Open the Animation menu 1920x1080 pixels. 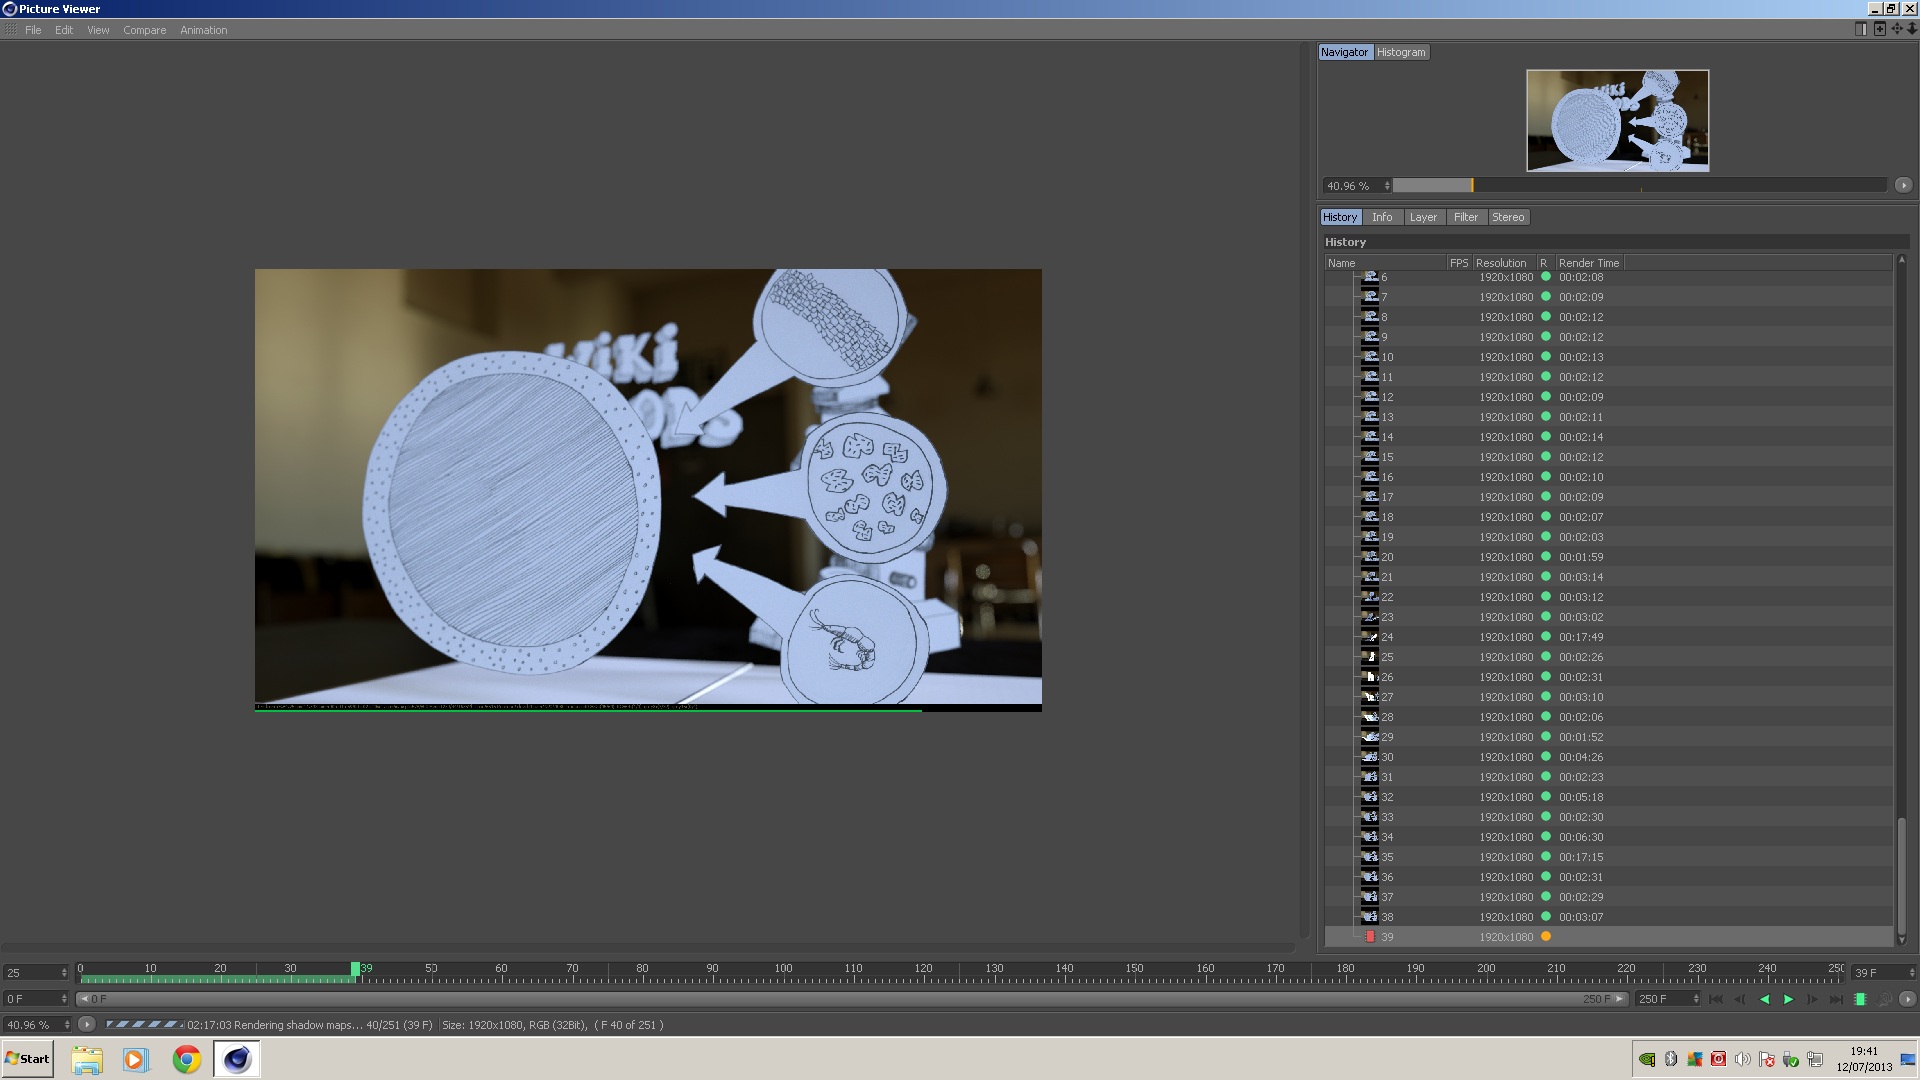(203, 30)
